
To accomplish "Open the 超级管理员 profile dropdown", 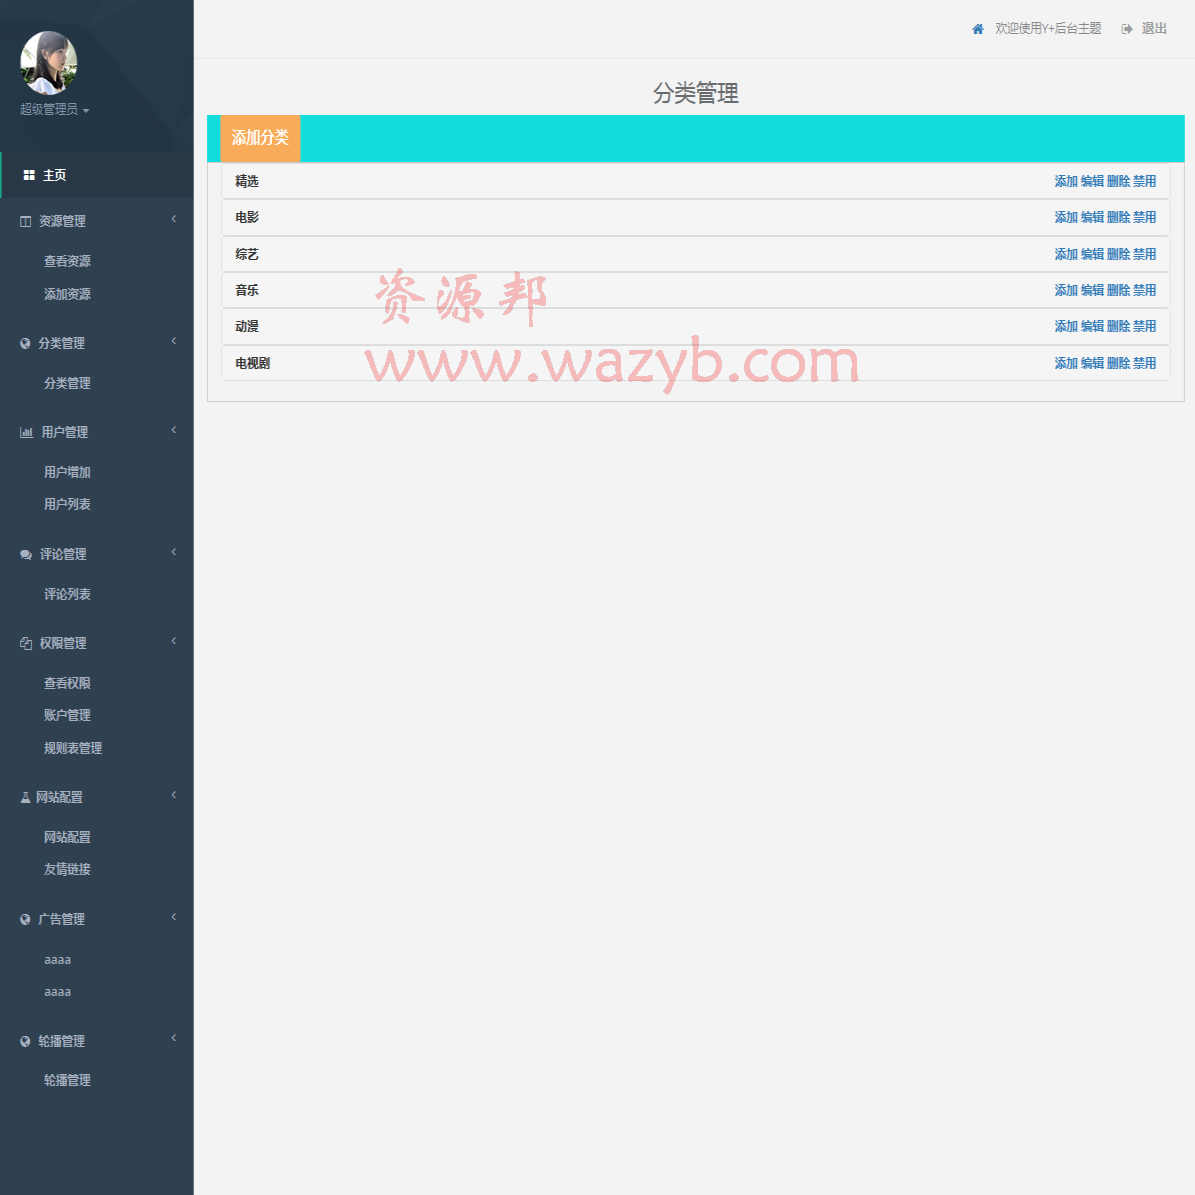I will point(51,109).
